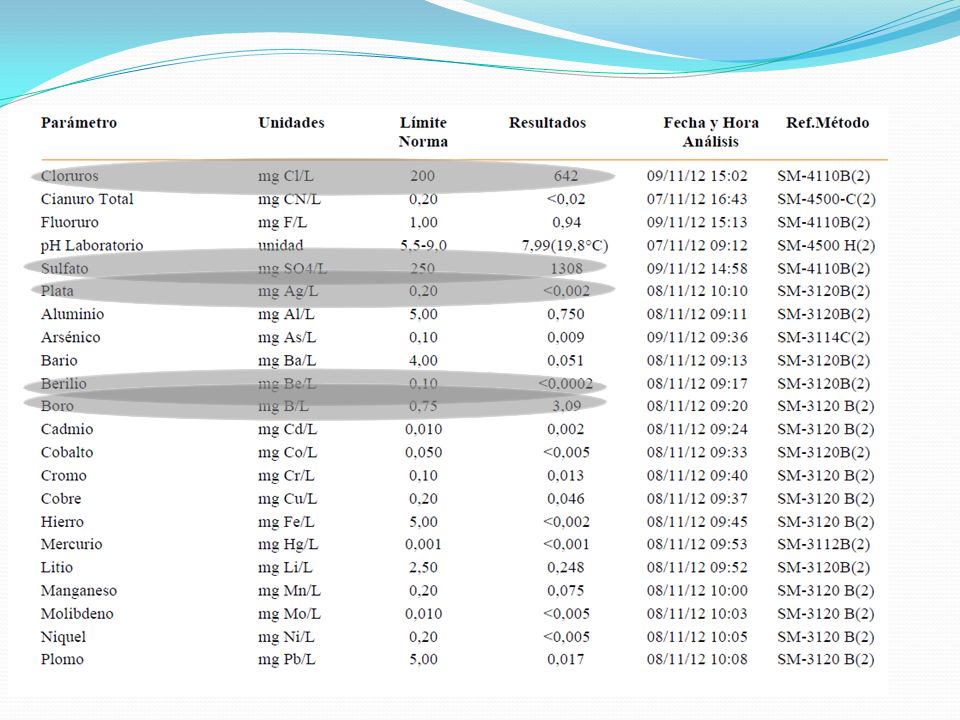
Task: Click the method 'SM-4500 H(2)'
Action: [826, 246]
